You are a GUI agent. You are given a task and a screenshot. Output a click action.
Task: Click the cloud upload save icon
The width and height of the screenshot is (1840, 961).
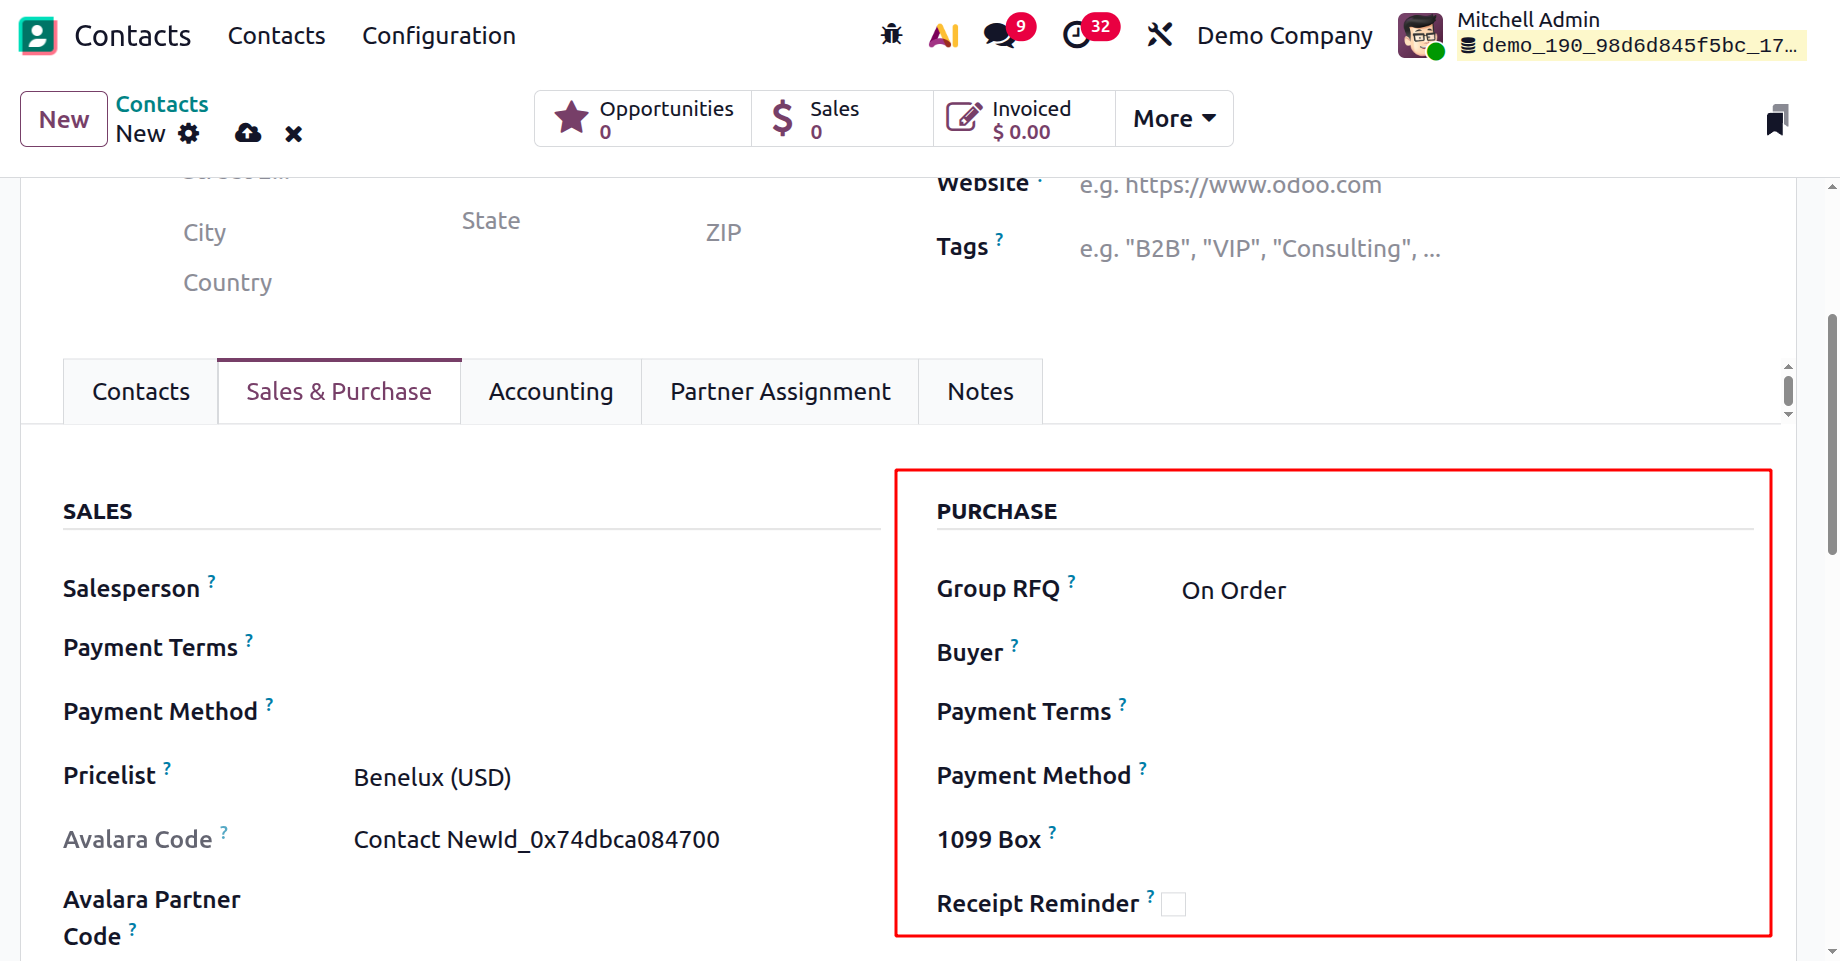(x=248, y=134)
